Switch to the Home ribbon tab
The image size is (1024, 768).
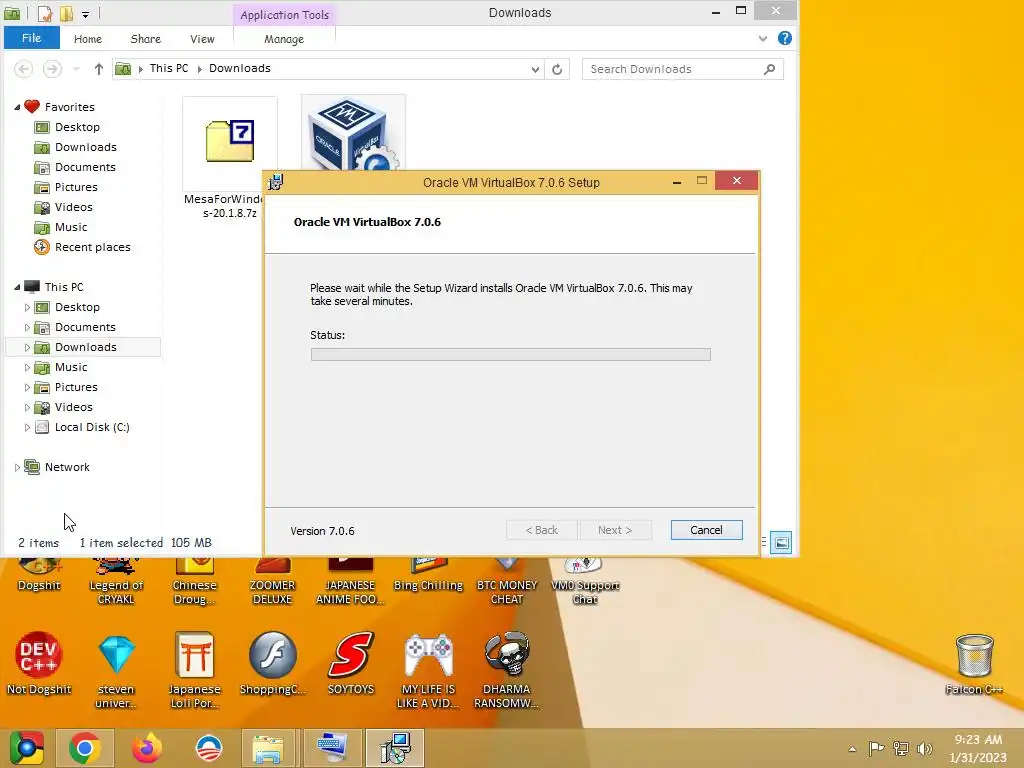tap(88, 39)
